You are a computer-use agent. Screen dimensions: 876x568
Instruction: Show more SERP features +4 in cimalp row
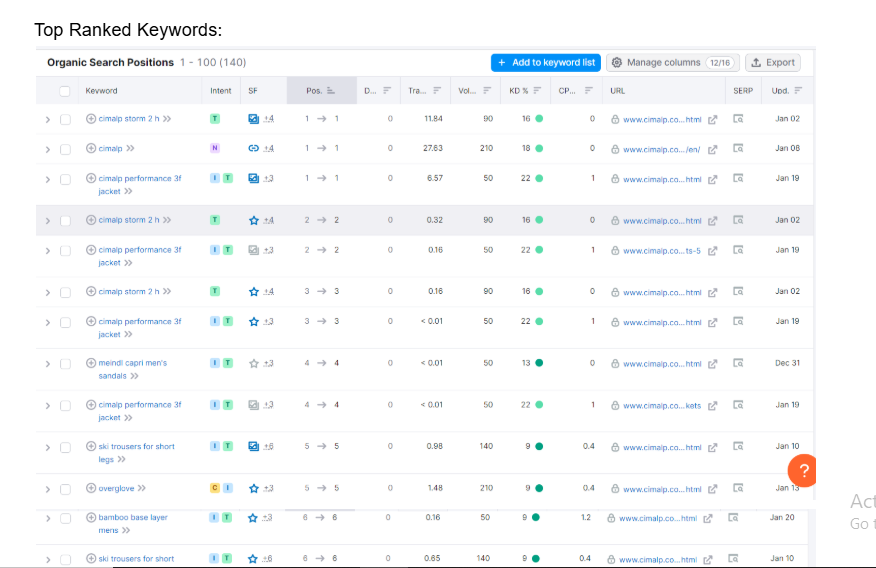269,149
